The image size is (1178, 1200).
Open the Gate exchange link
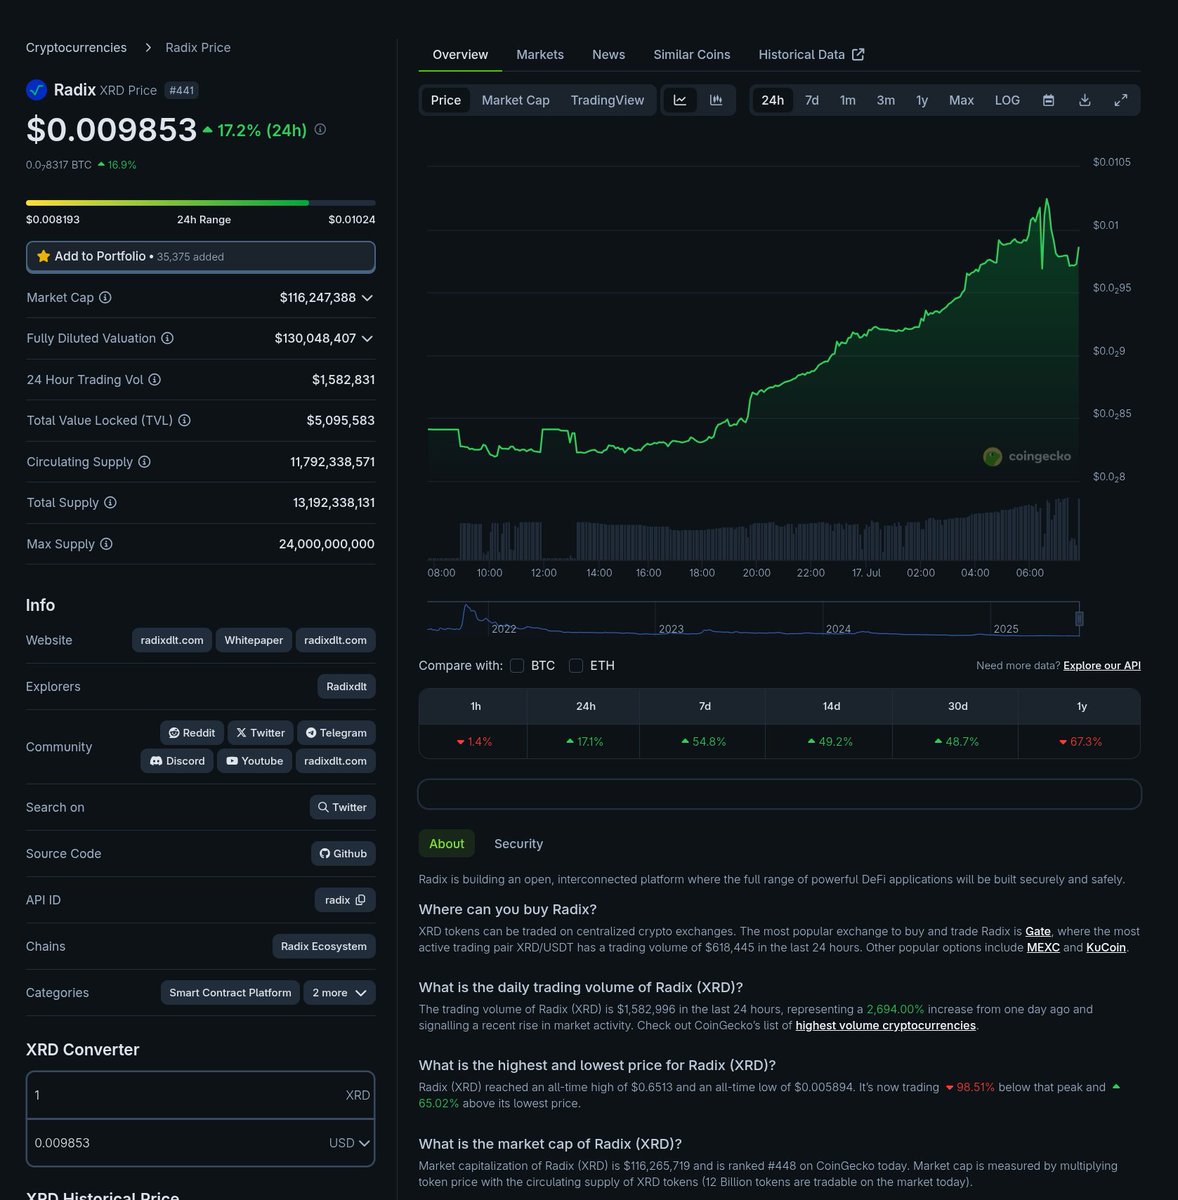(x=1038, y=931)
